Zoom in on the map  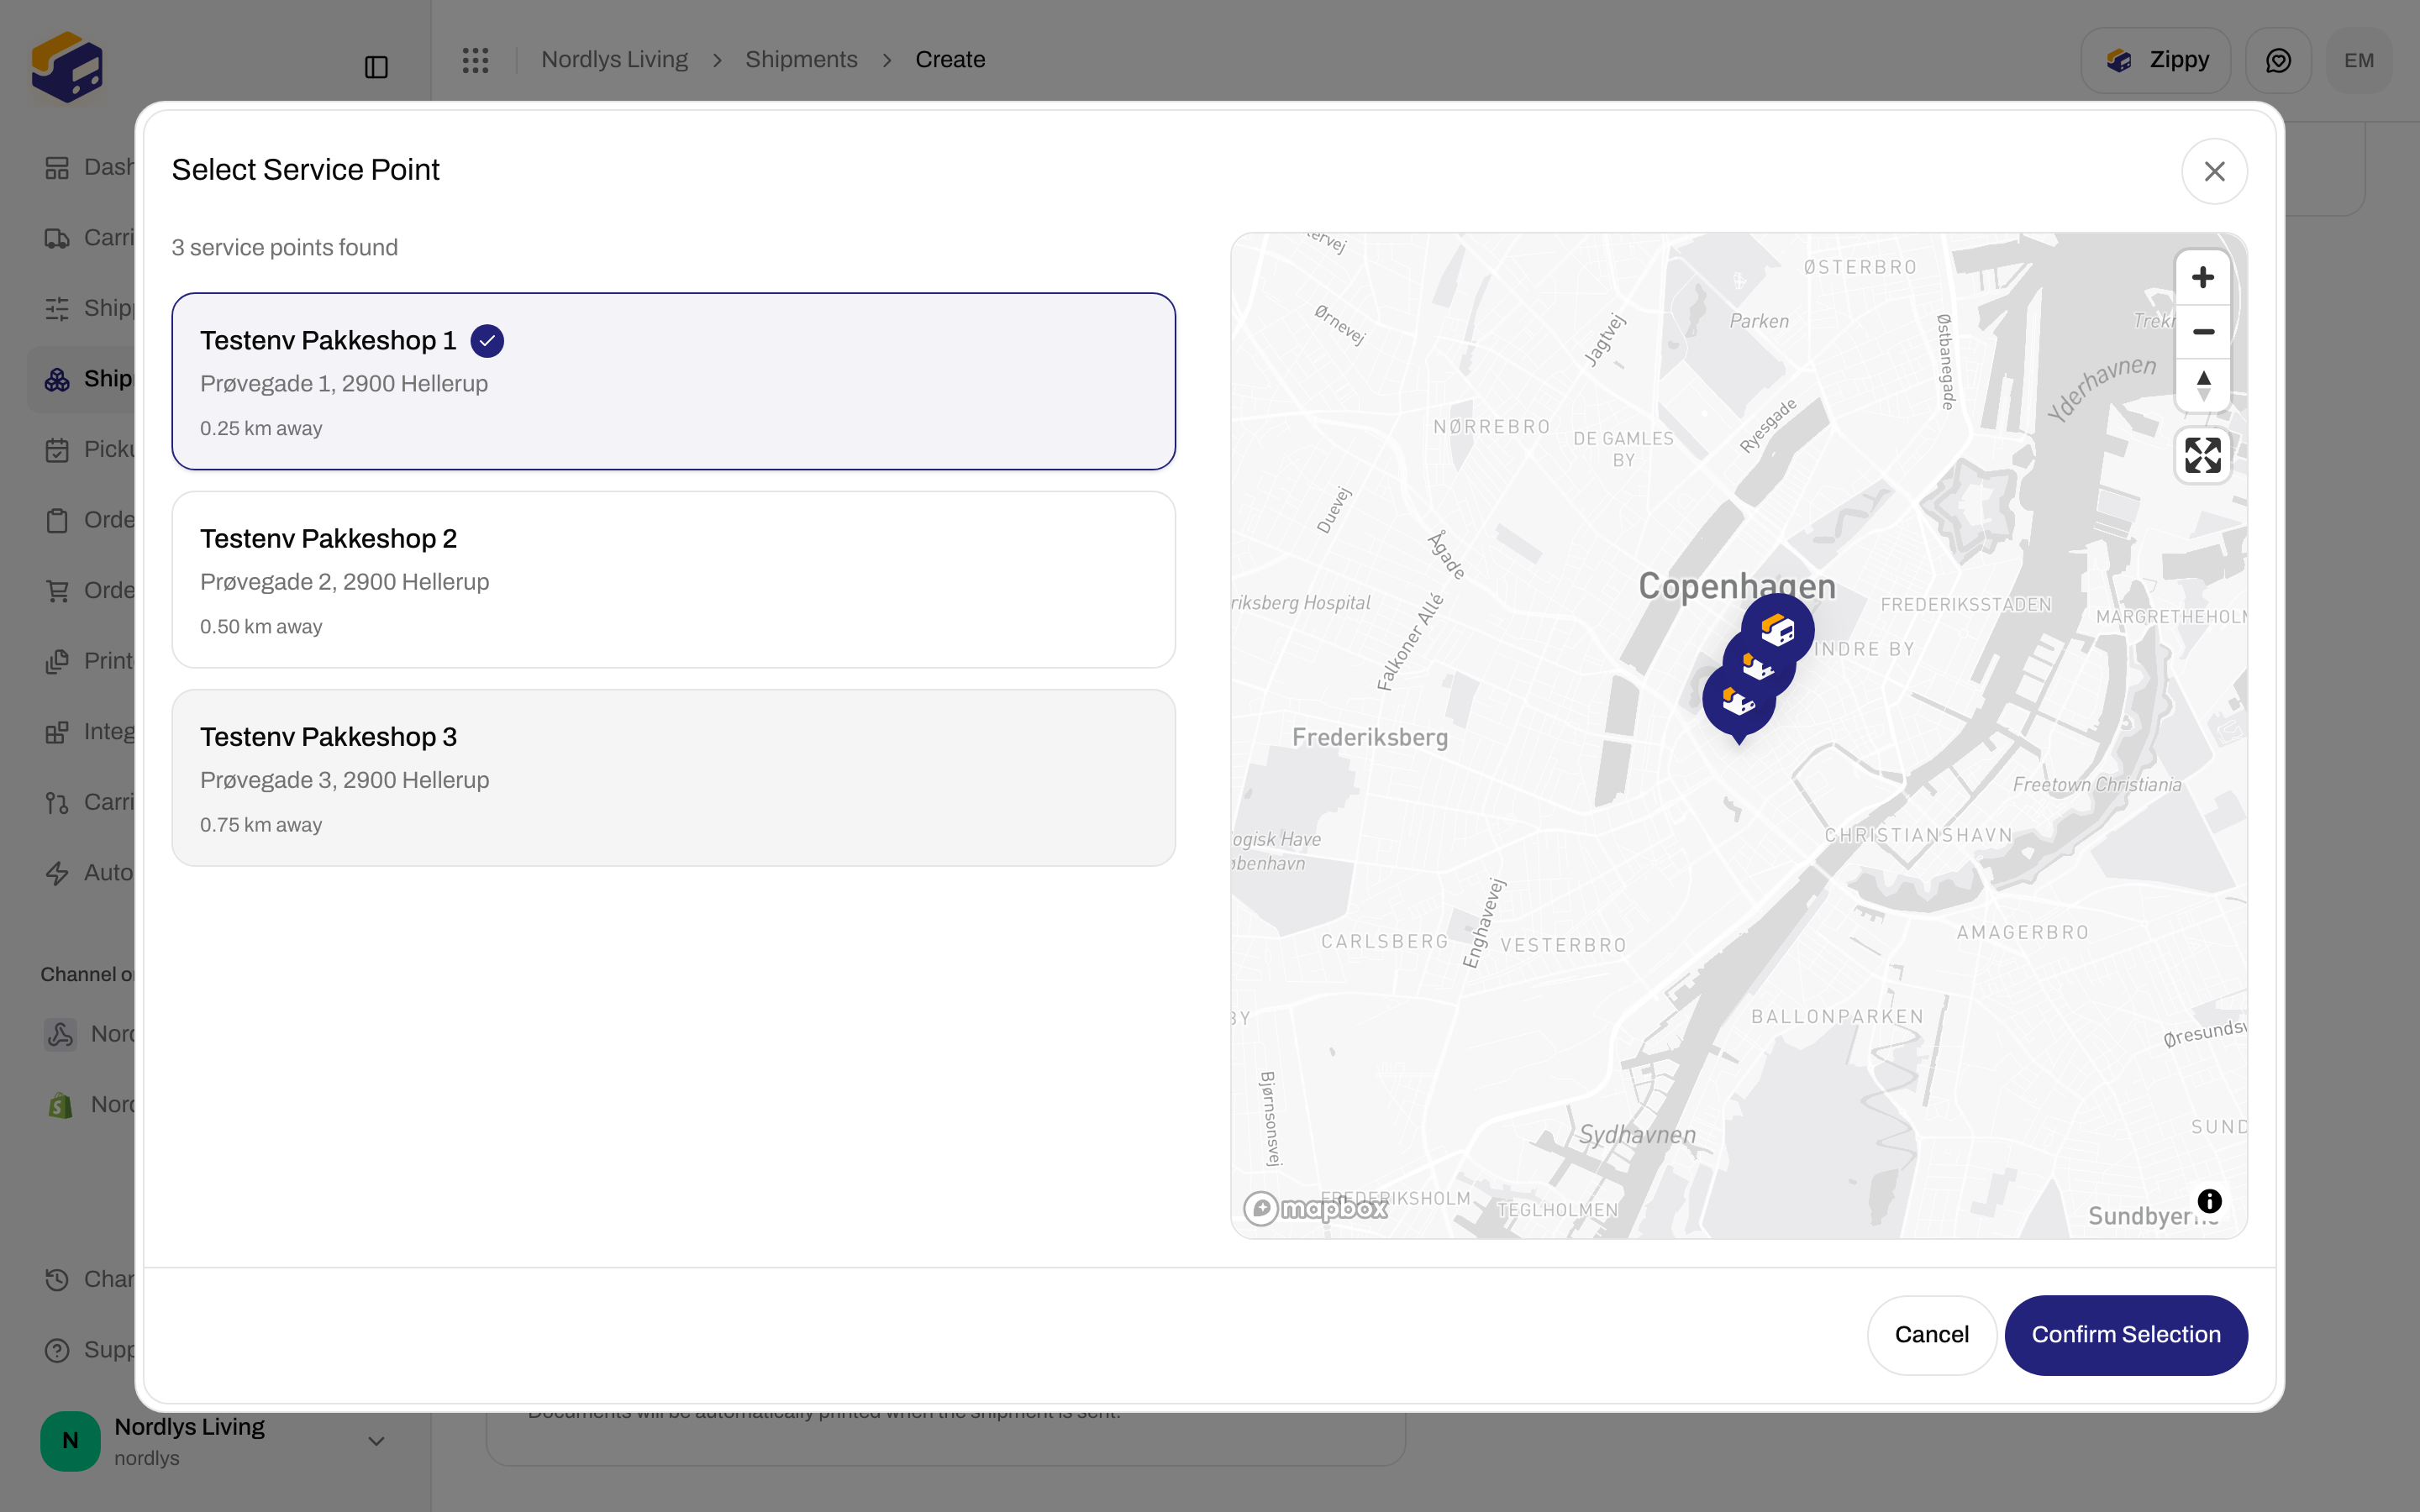(x=2202, y=278)
